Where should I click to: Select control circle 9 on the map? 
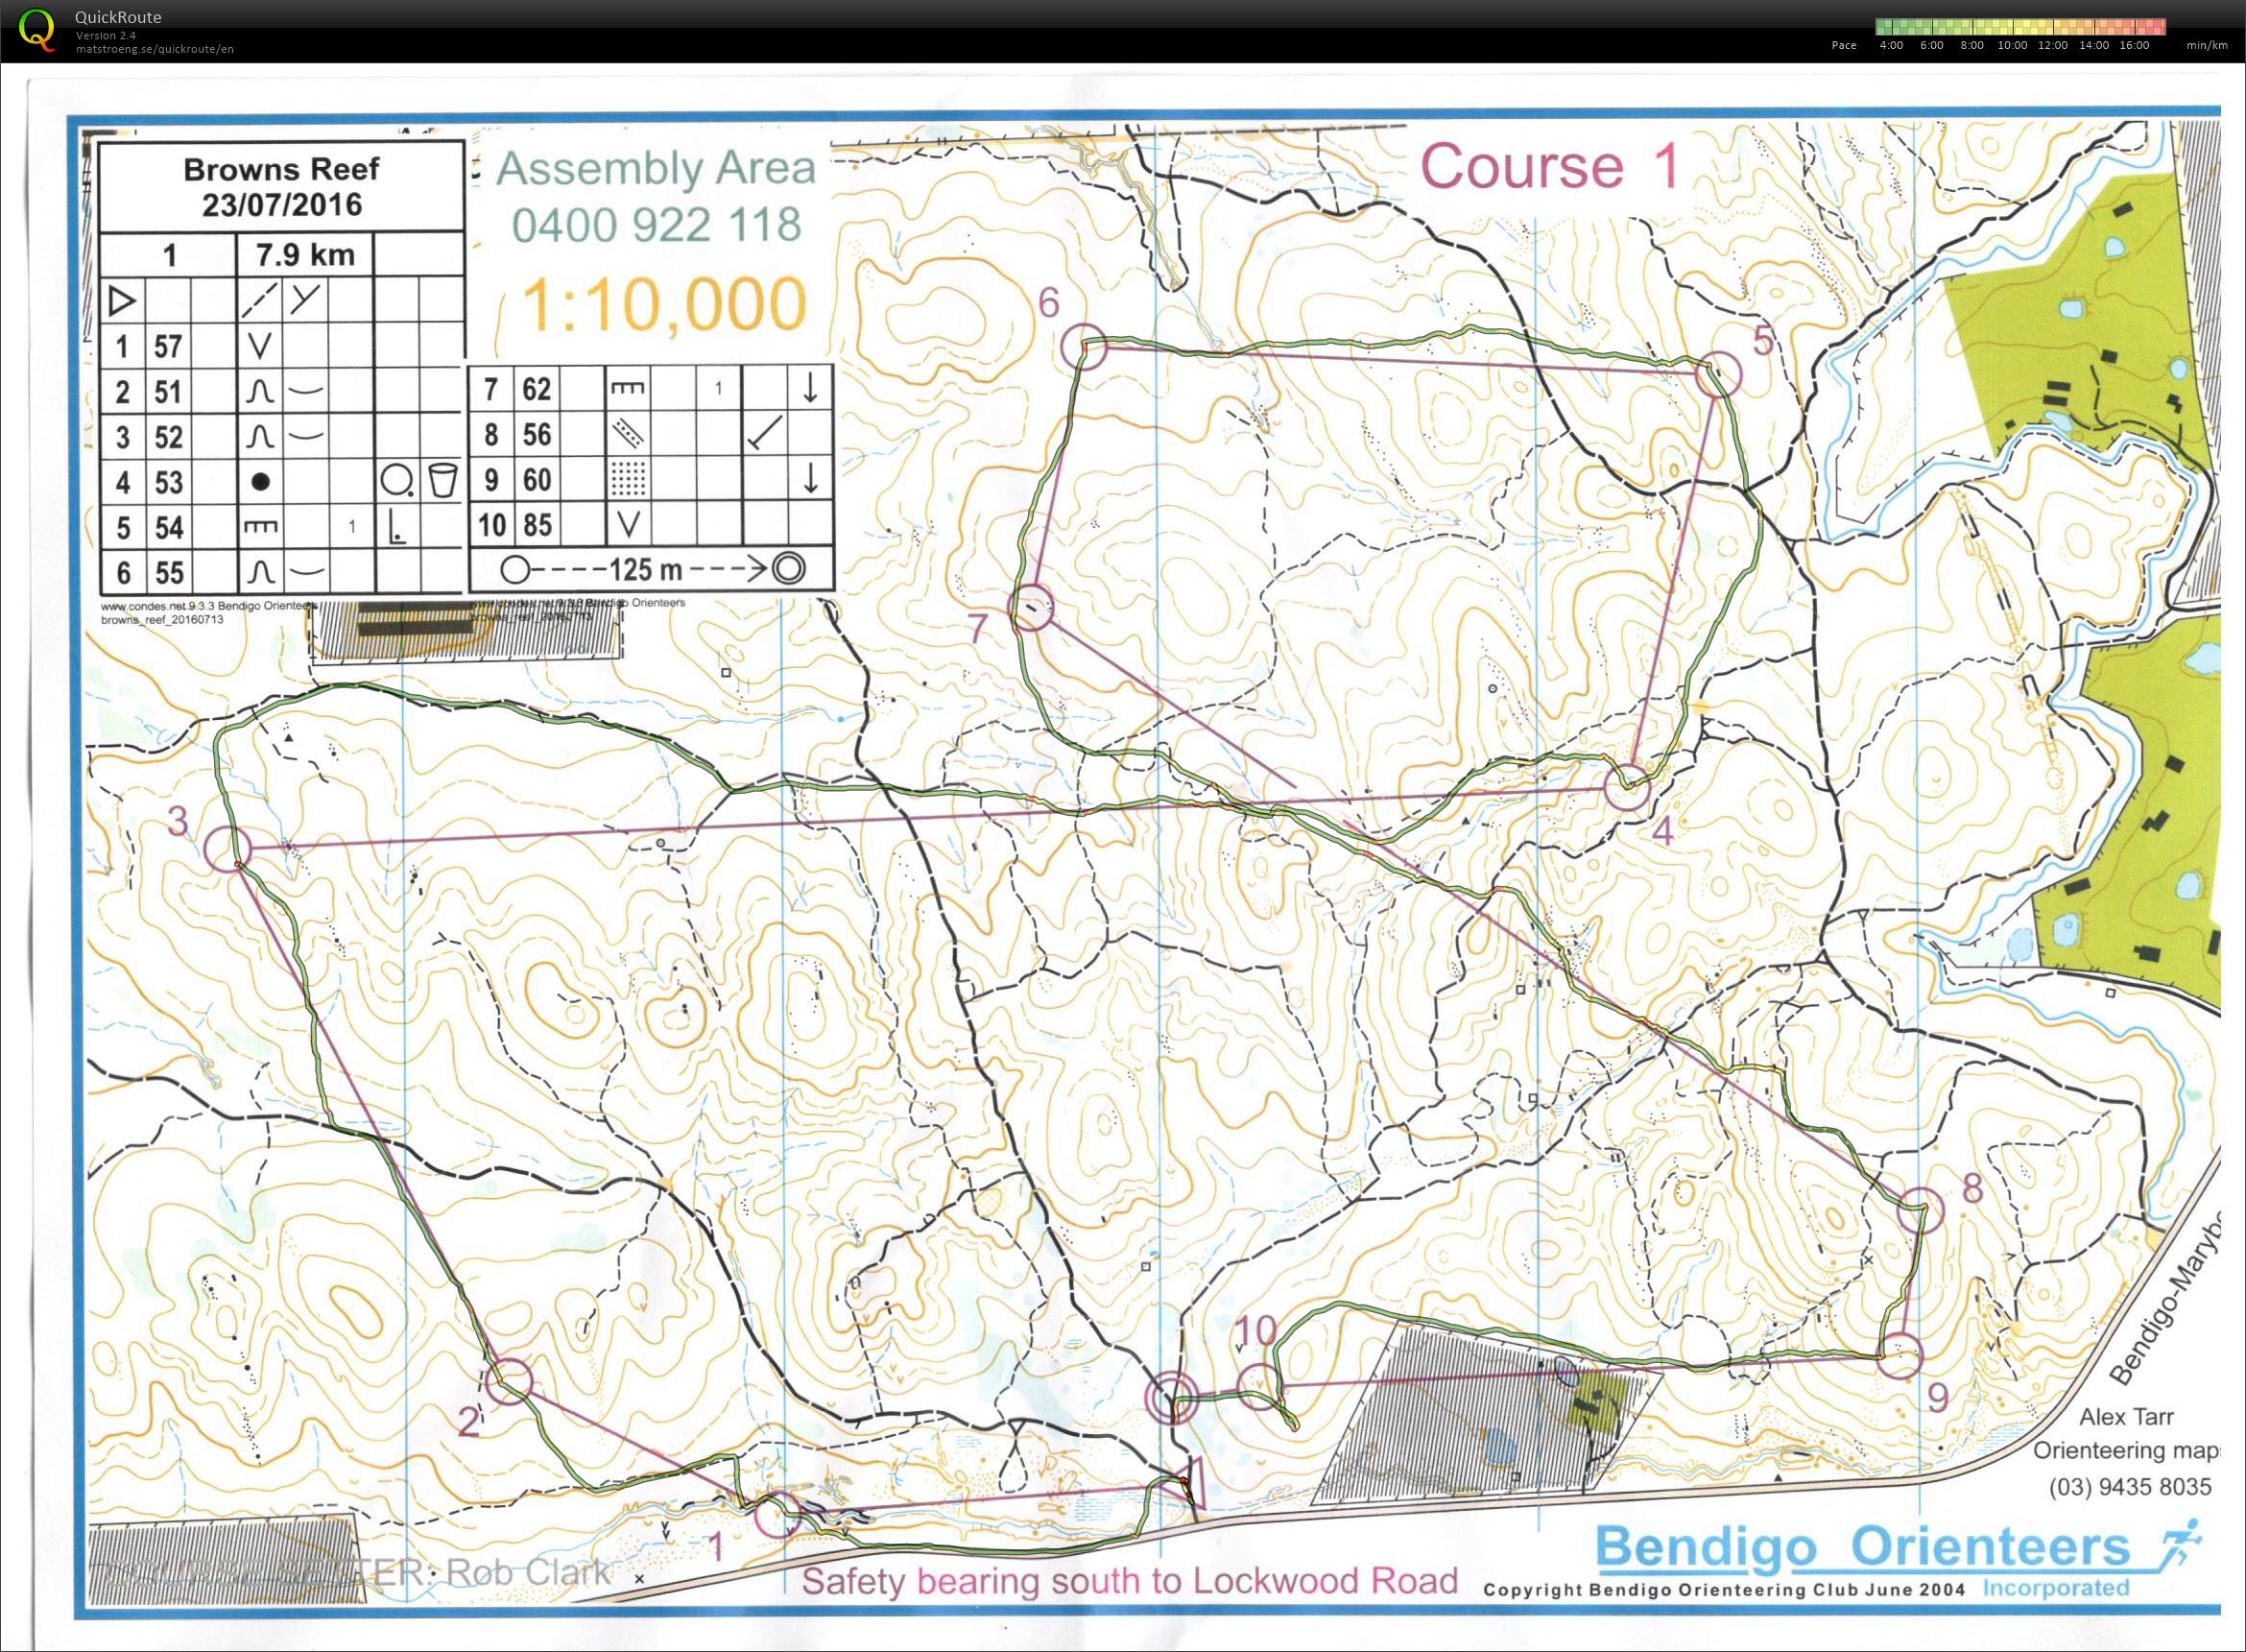pyautogui.click(x=1900, y=1355)
